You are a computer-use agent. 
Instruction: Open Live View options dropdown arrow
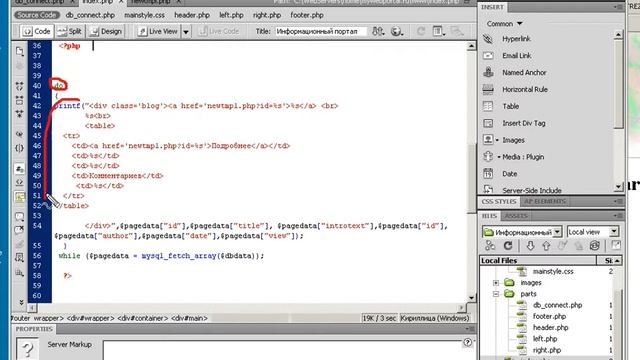pyautogui.click(x=186, y=31)
